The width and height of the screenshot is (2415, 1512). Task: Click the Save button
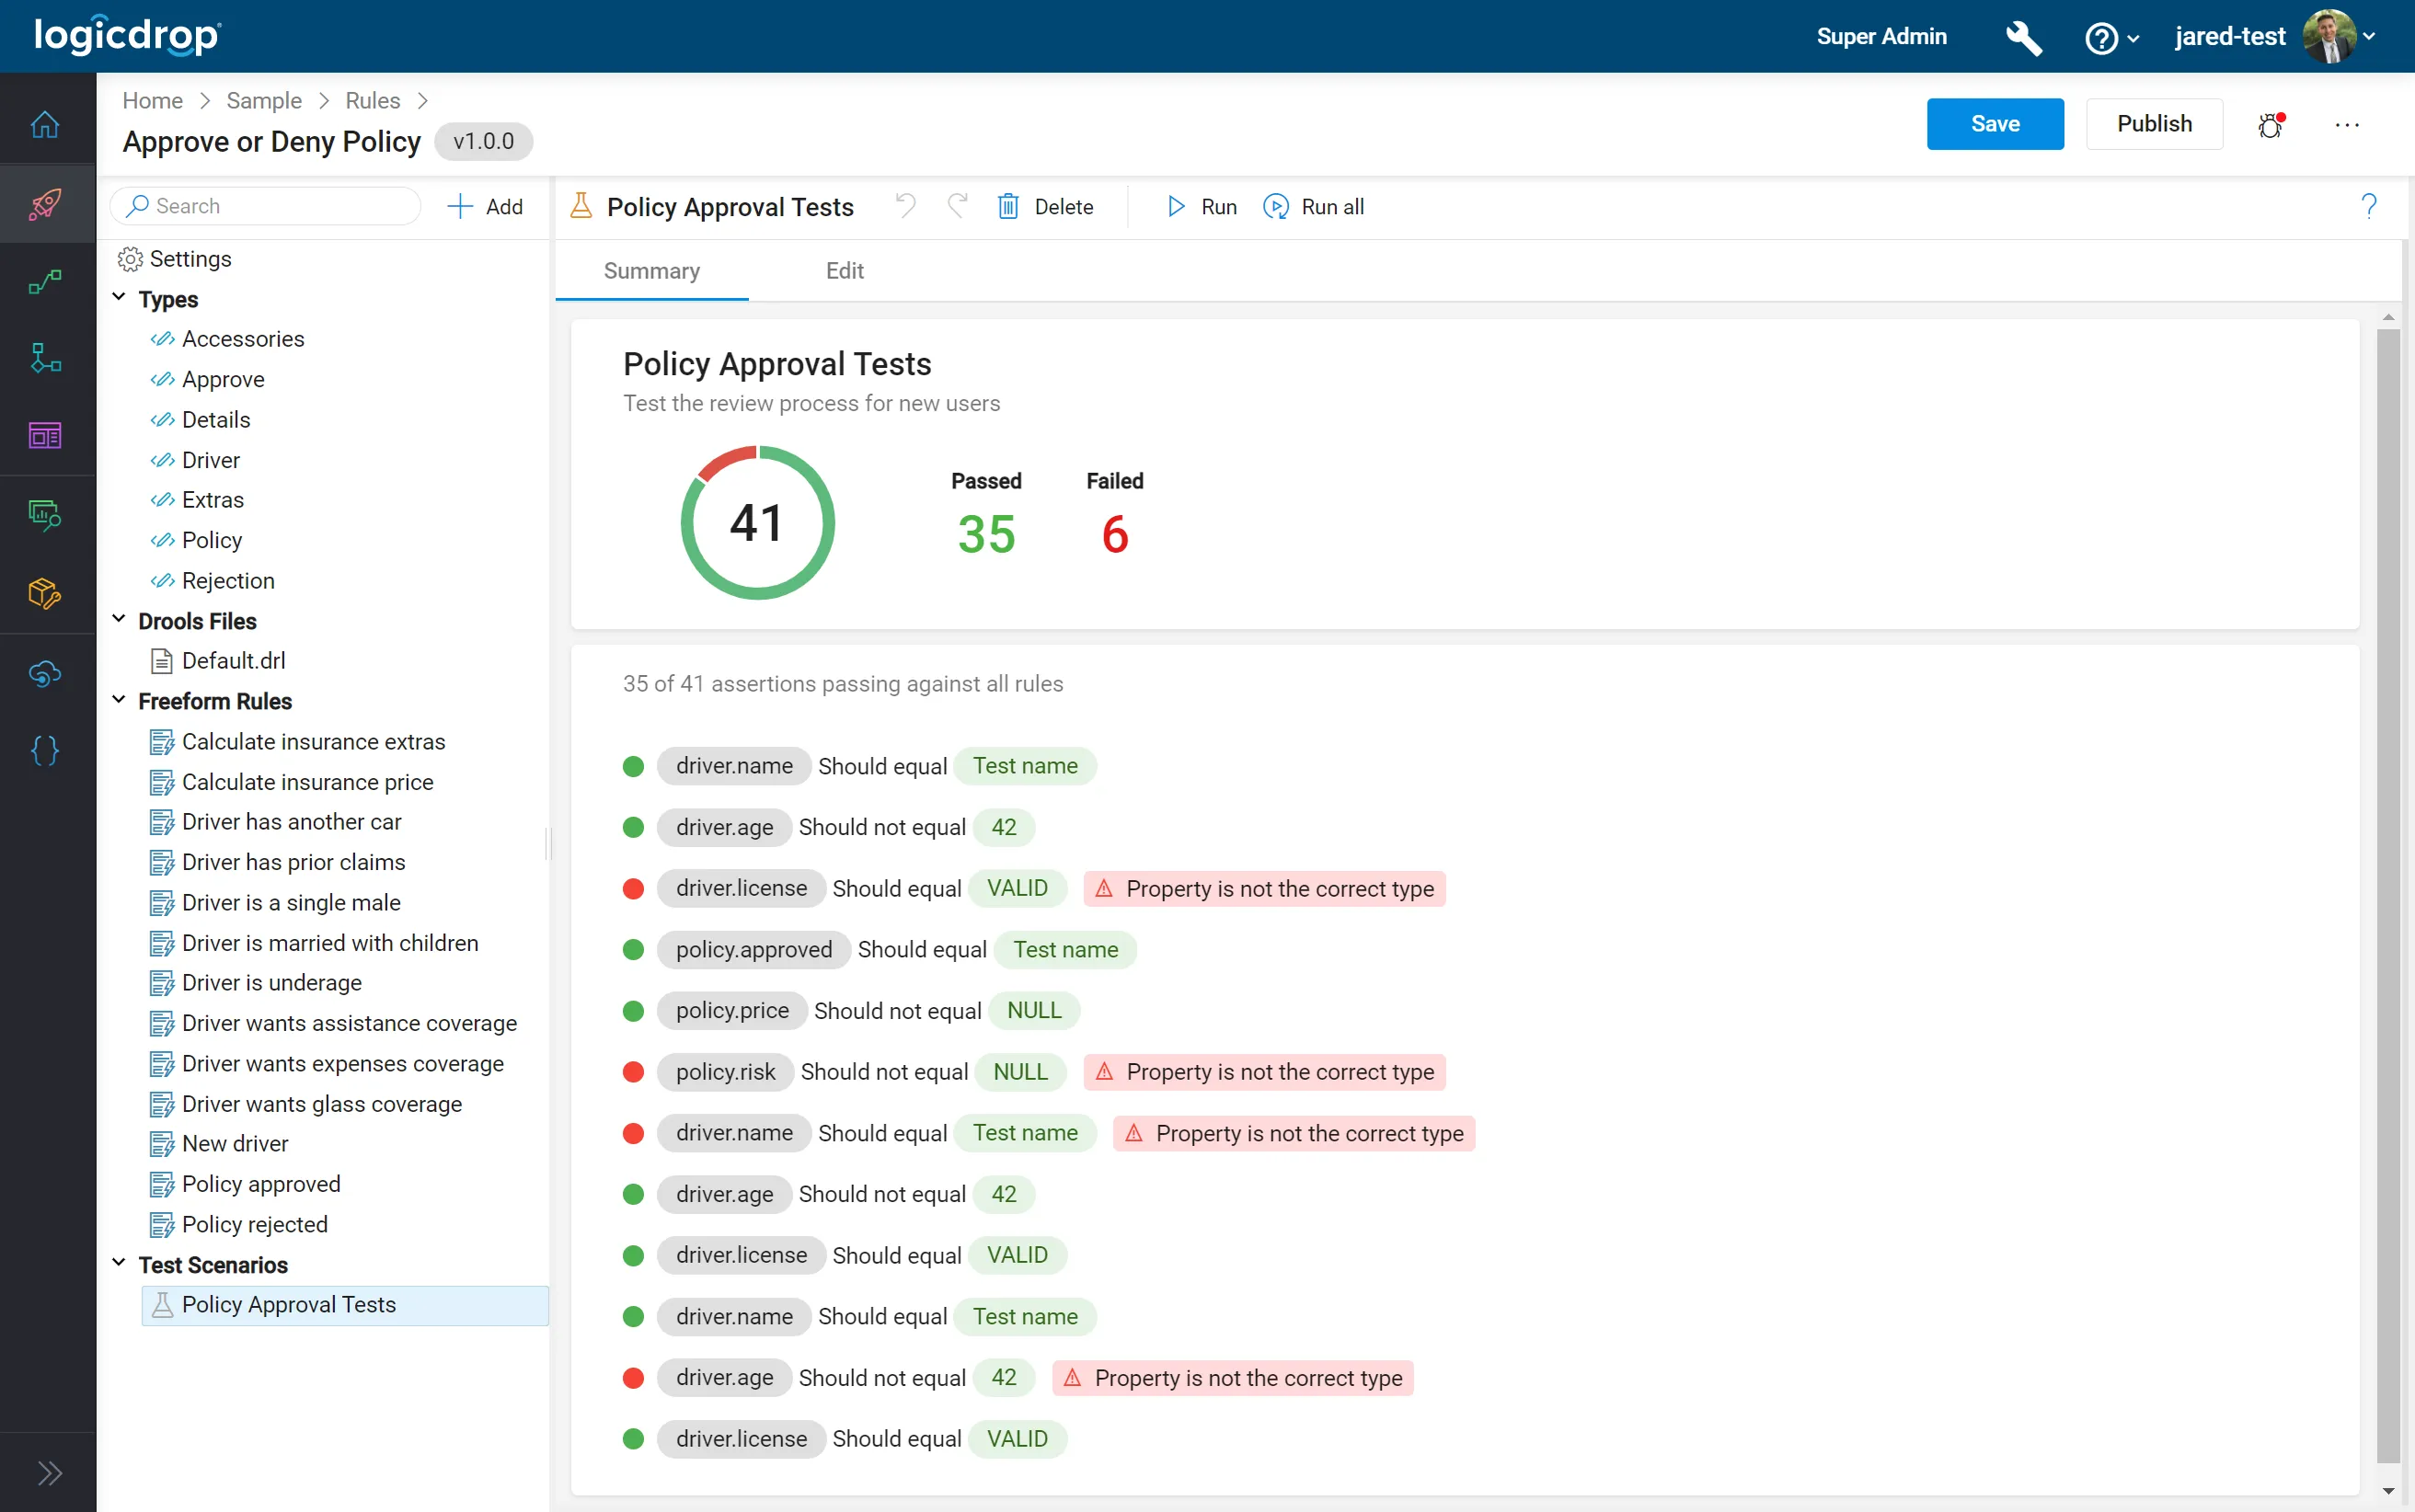tap(1995, 124)
